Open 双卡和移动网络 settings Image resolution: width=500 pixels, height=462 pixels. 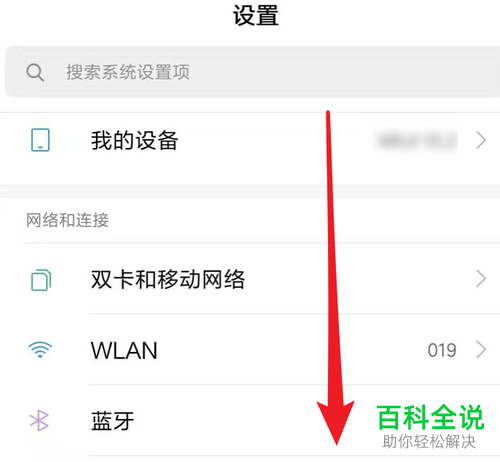250,279
